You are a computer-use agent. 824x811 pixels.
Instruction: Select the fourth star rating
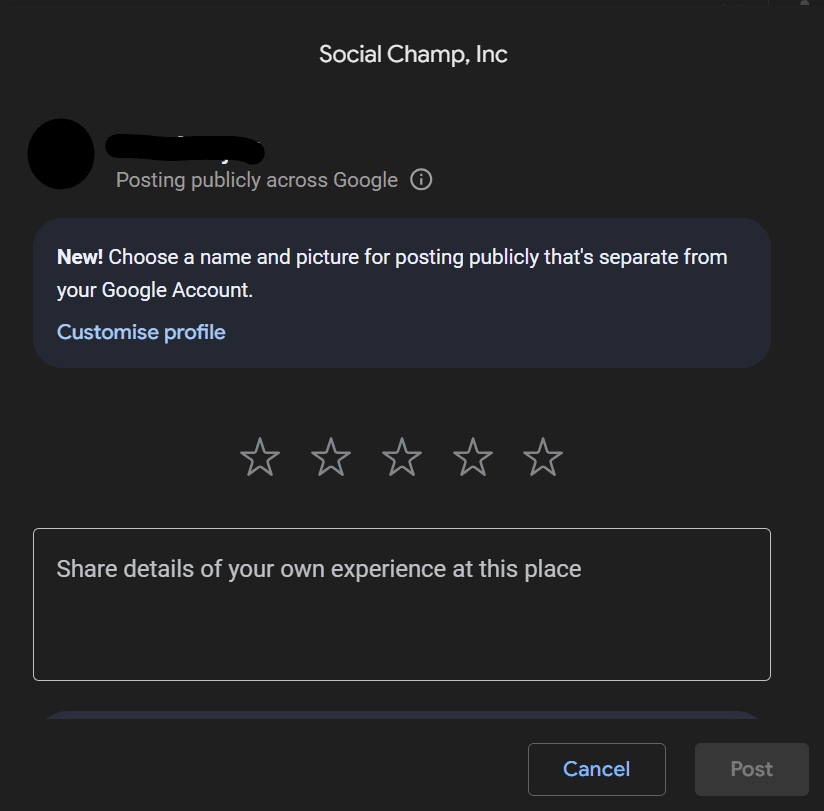[472, 456]
